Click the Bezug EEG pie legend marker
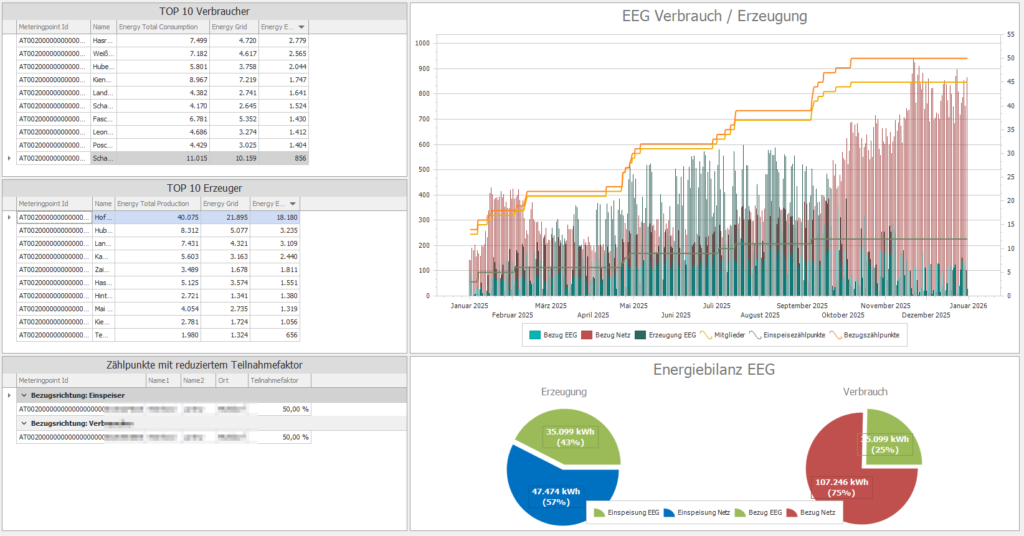 pyautogui.click(x=740, y=513)
